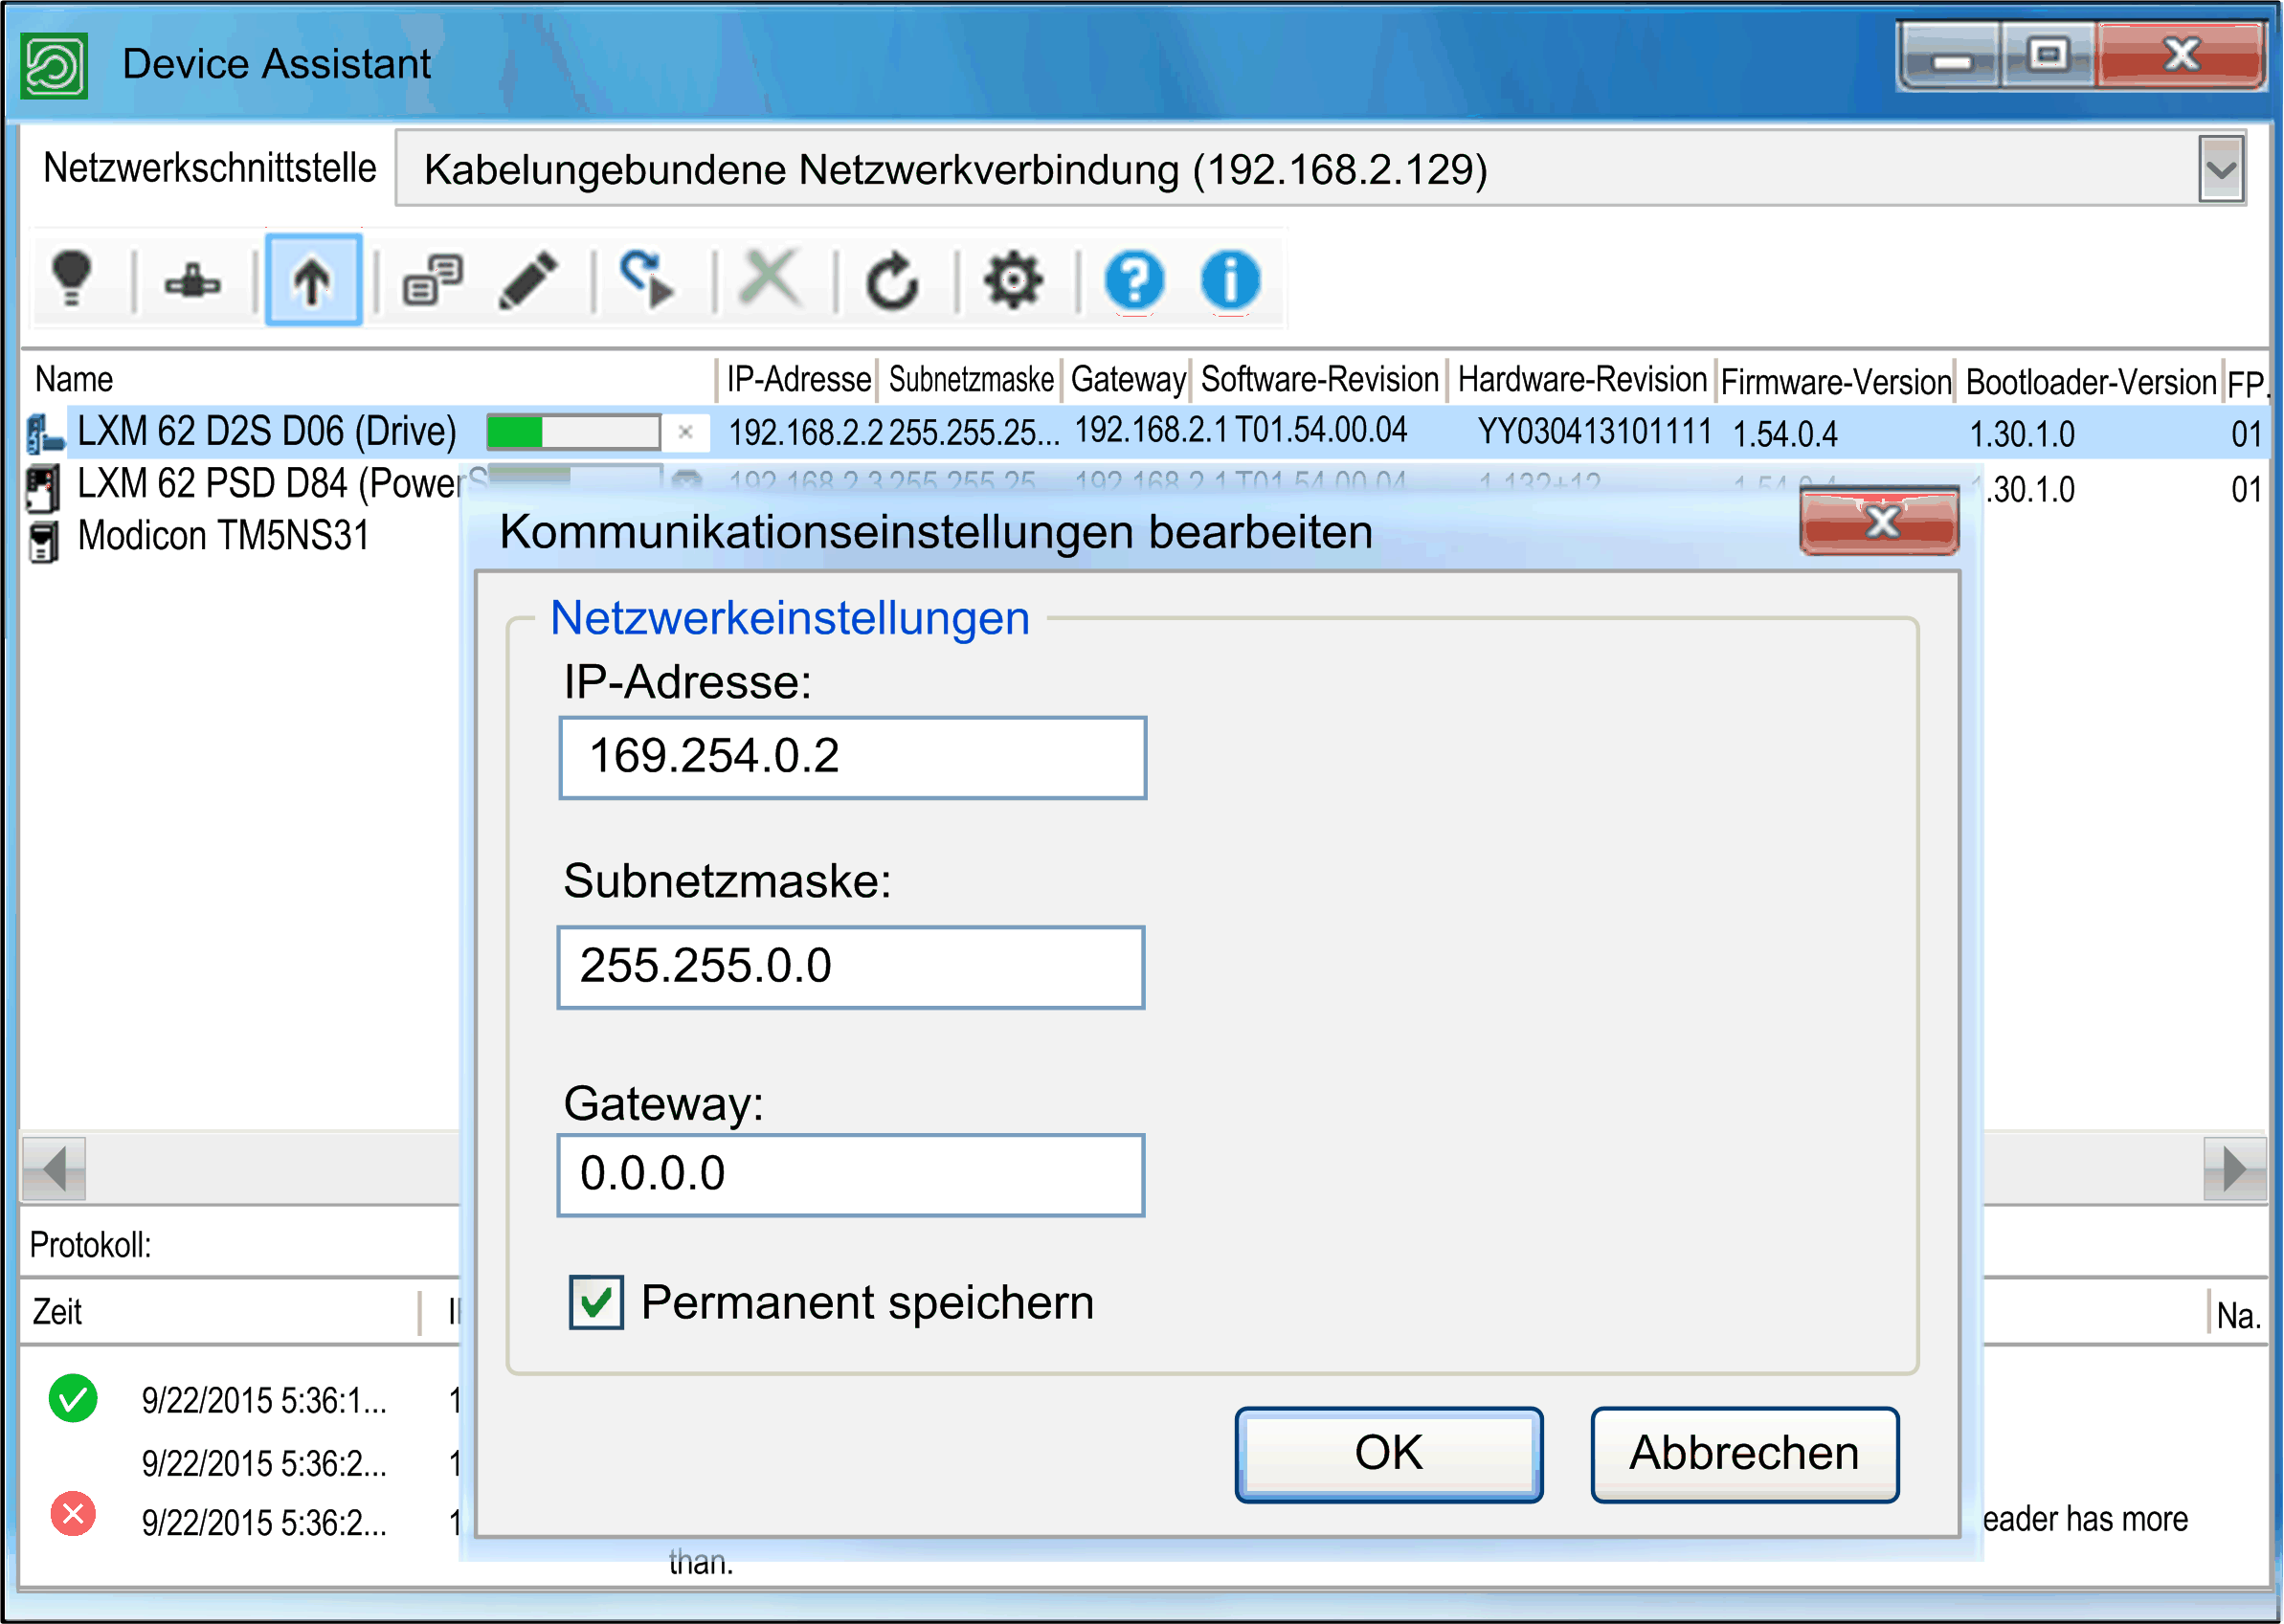Click the restart device arrow icon
Screen dimensions: 2284x1624
(x=648, y=280)
